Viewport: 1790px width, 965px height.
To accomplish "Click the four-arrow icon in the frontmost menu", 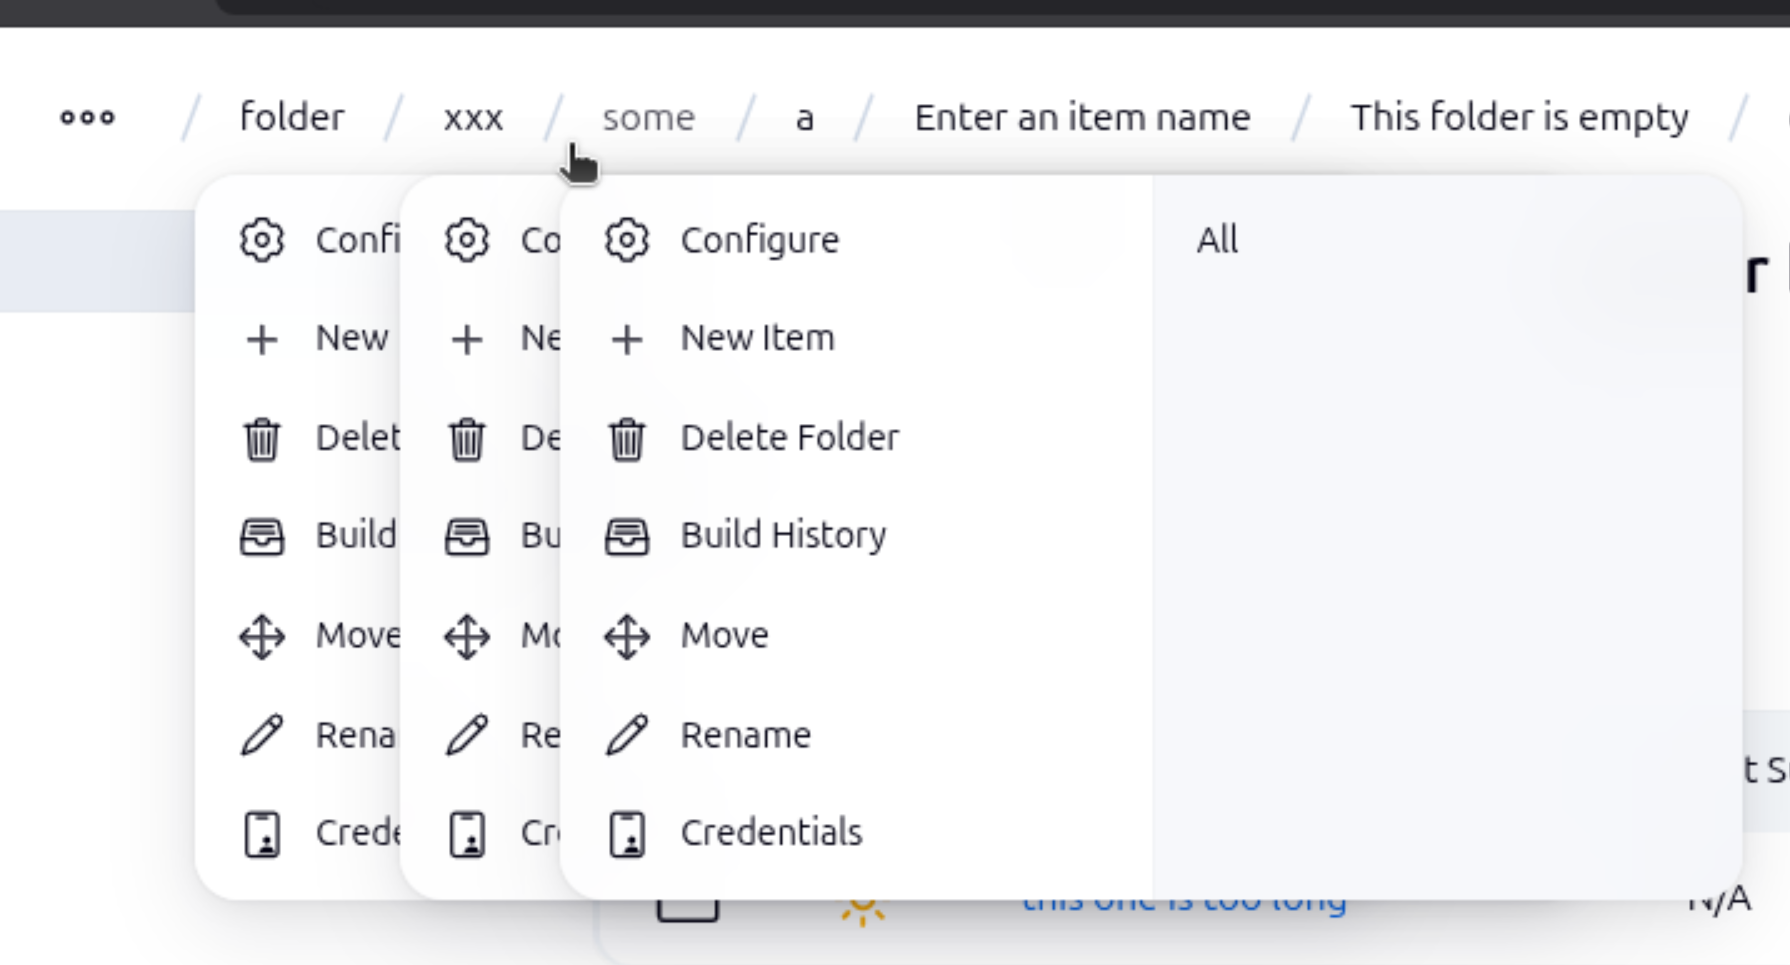I will [x=627, y=636].
